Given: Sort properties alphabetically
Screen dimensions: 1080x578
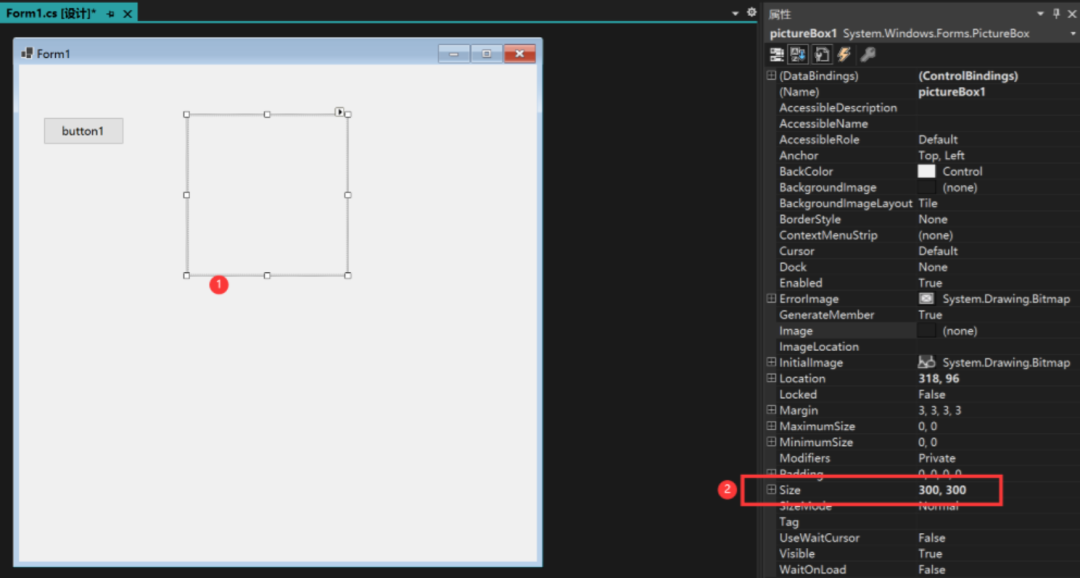Looking at the screenshot, I should click(799, 55).
